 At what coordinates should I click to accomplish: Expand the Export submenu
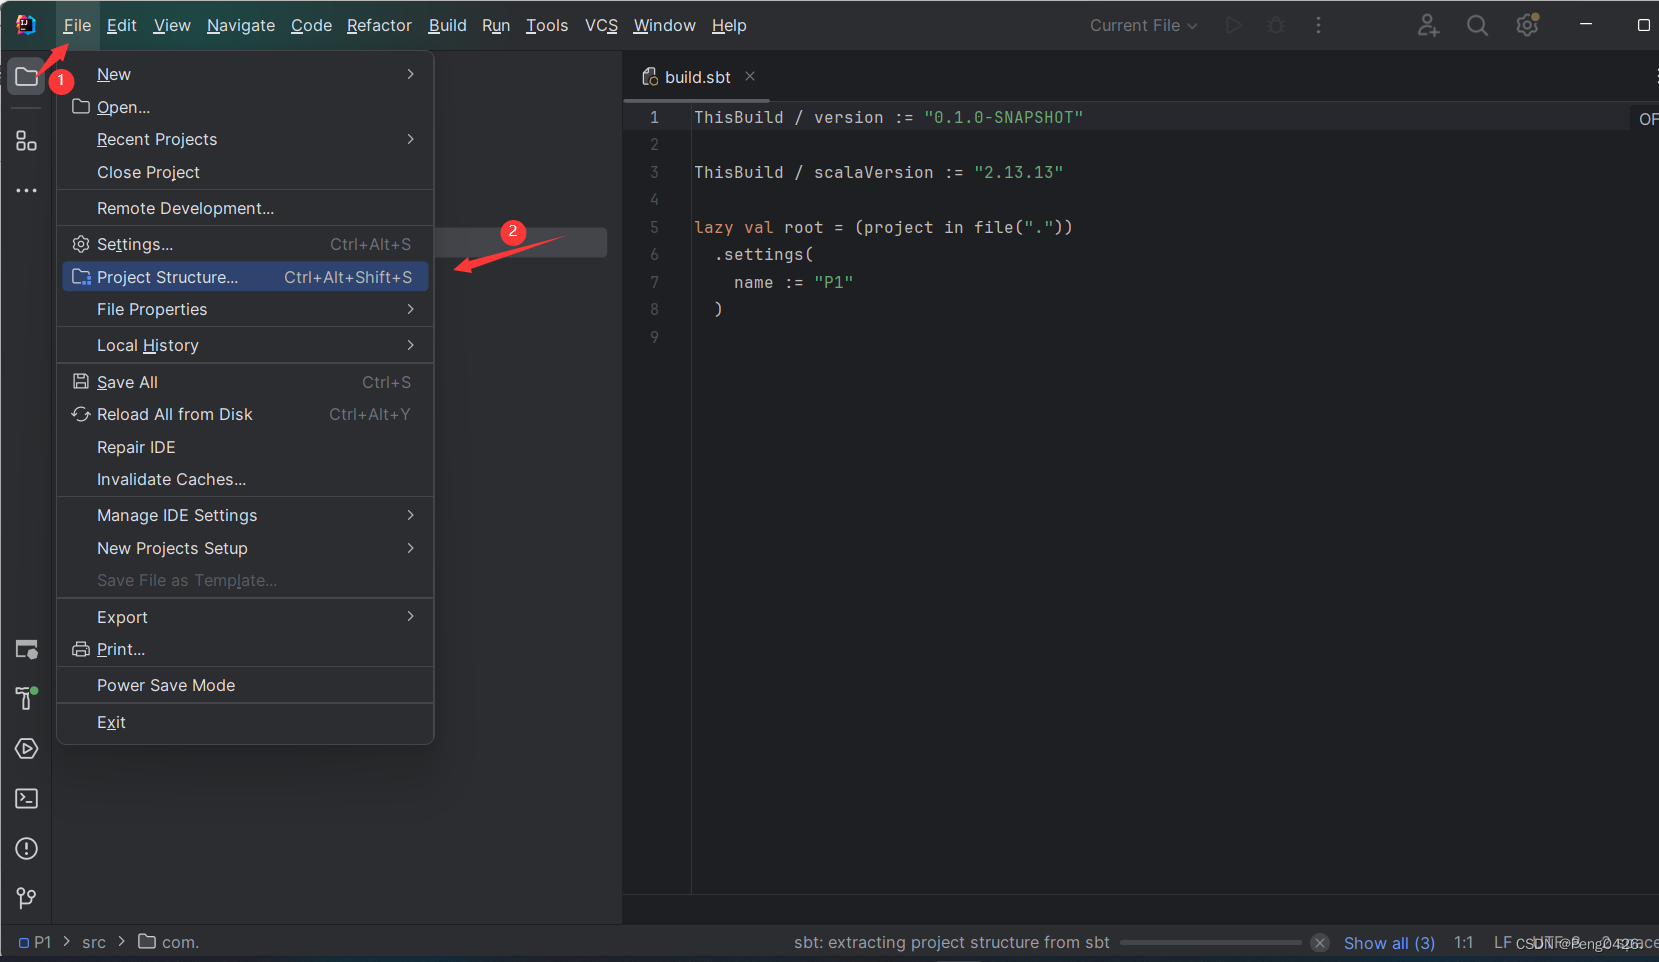pyautogui.click(x=245, y=617)
